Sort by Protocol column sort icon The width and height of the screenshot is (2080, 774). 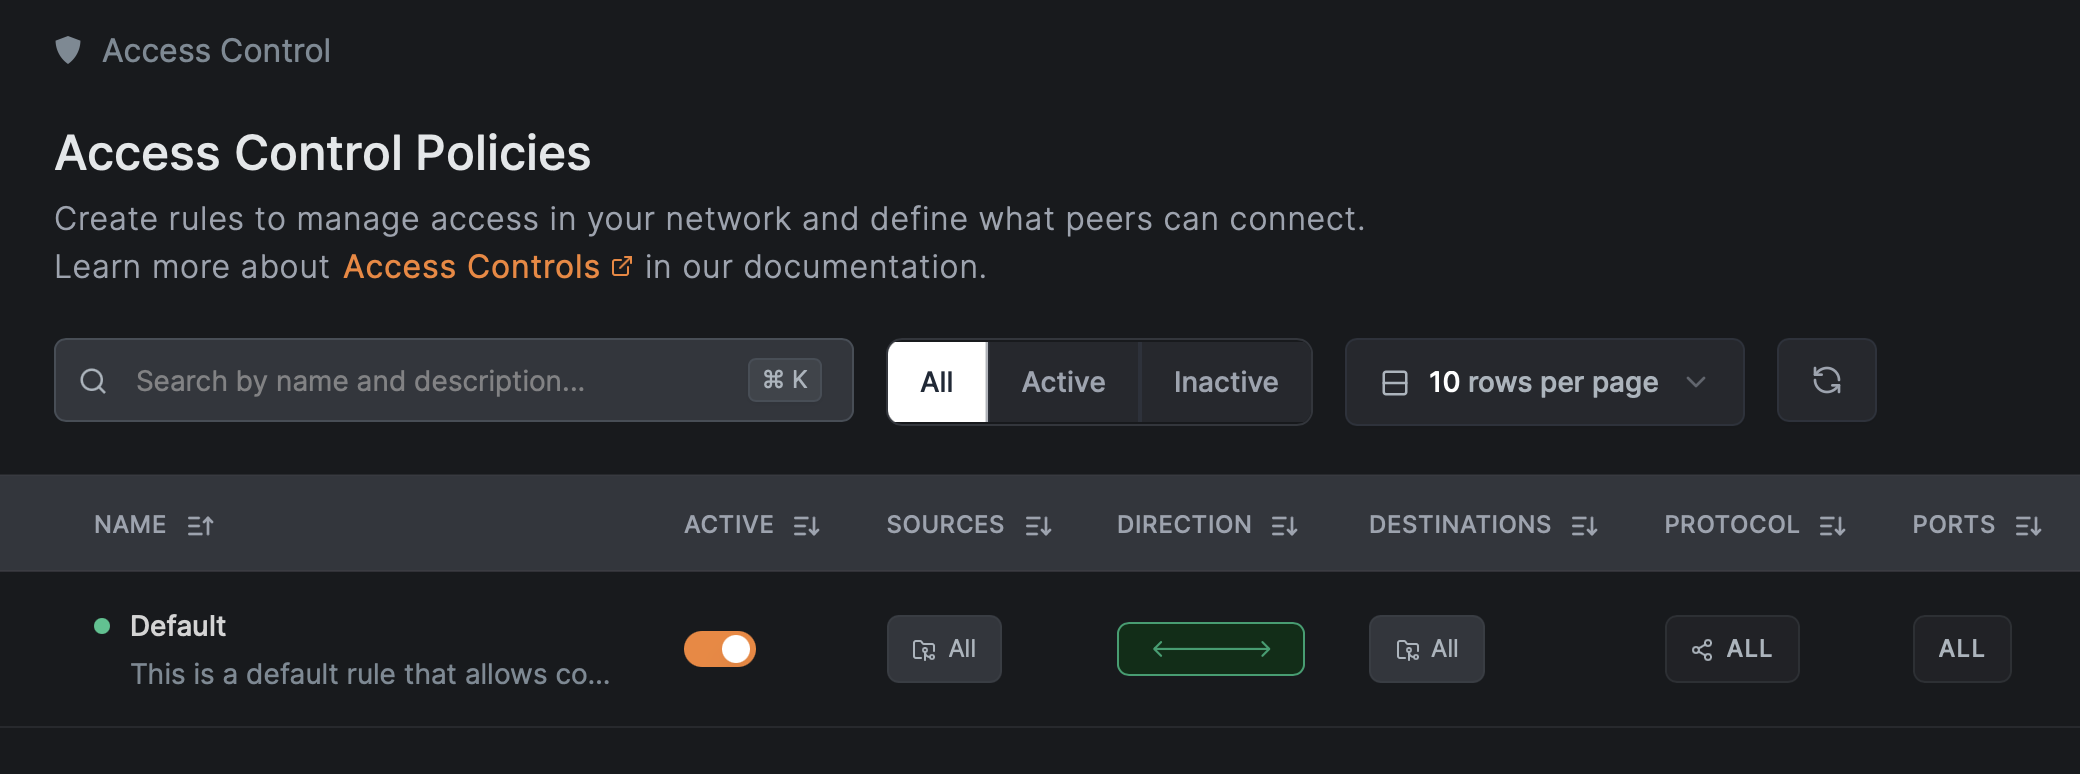(x=1832, y=525)
